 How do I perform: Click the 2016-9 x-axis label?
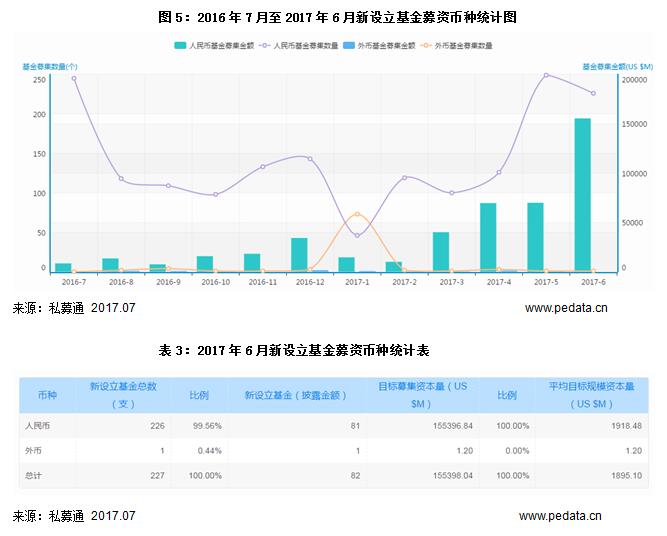click(x=168, y=282)
